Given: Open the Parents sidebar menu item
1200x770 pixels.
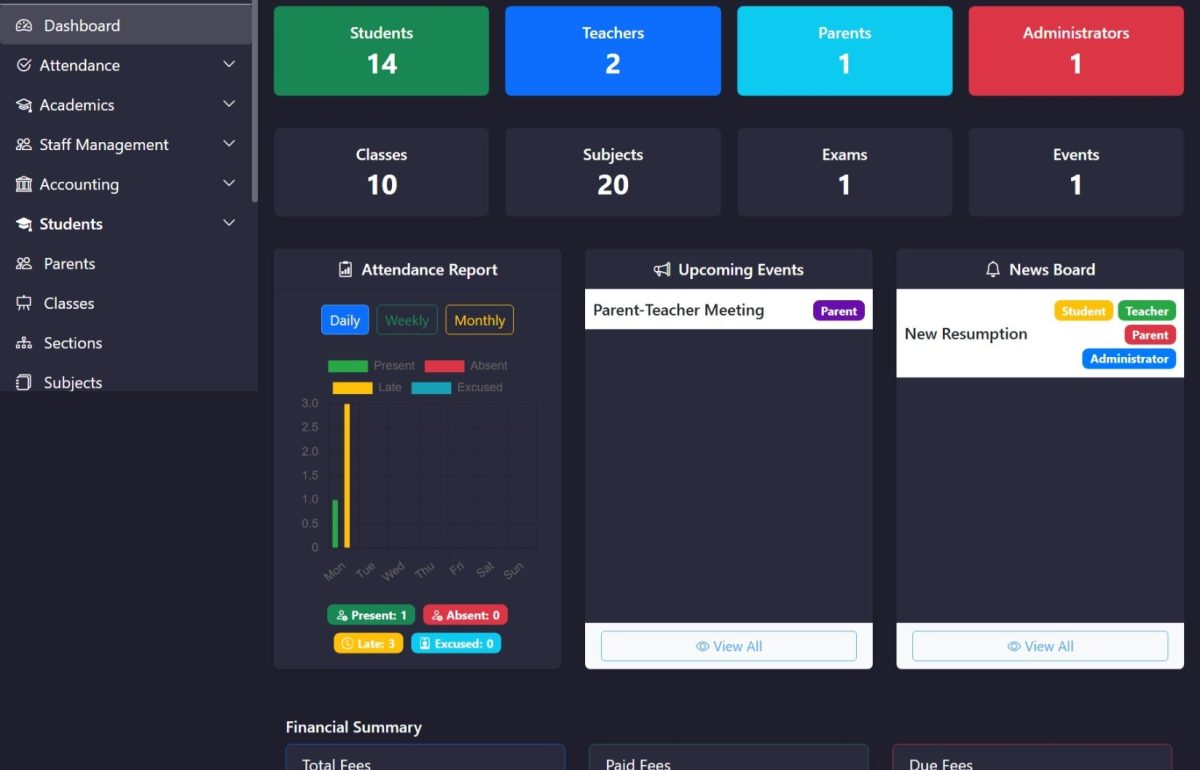Looking at the screenshot, I should pos(70,264).
